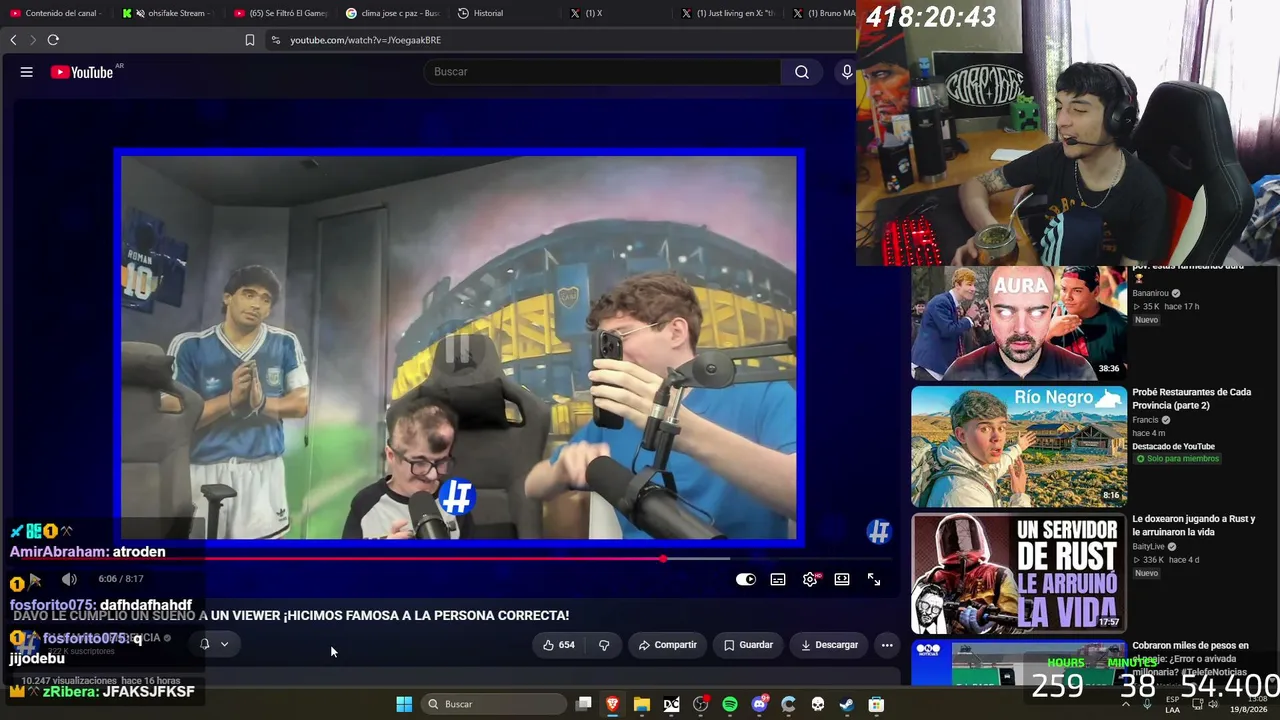
Task: Like the video with 654 likes
Action: [558, 645]
